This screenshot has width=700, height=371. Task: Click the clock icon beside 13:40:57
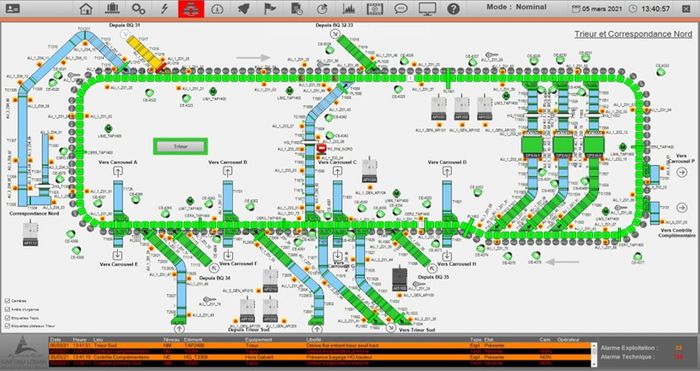633,9
